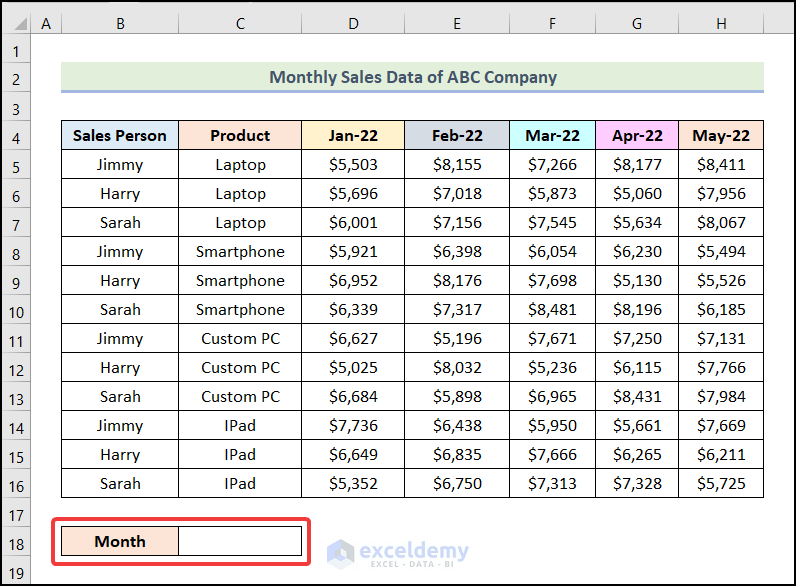This screenshot has width=796, height=586.
Task: Select Custom PC in Jimmy's row 11
Action: coord(240,338)
